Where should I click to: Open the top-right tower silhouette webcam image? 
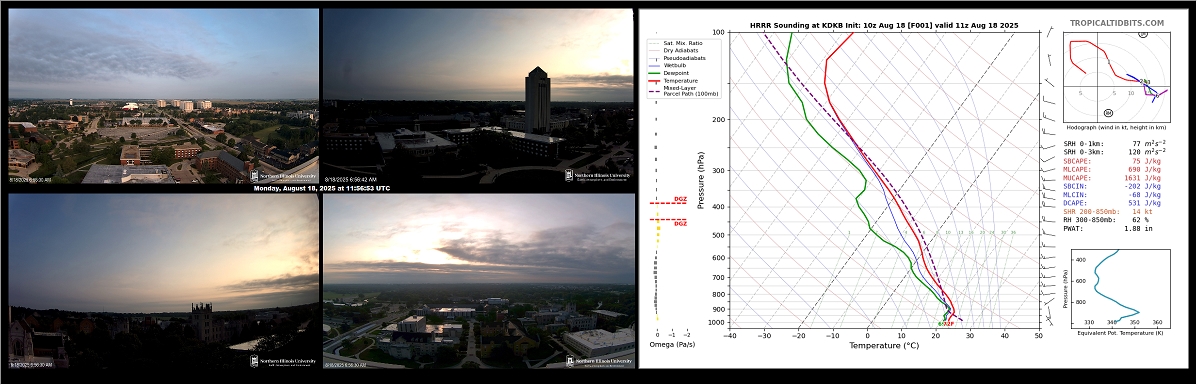click(478, 96)
